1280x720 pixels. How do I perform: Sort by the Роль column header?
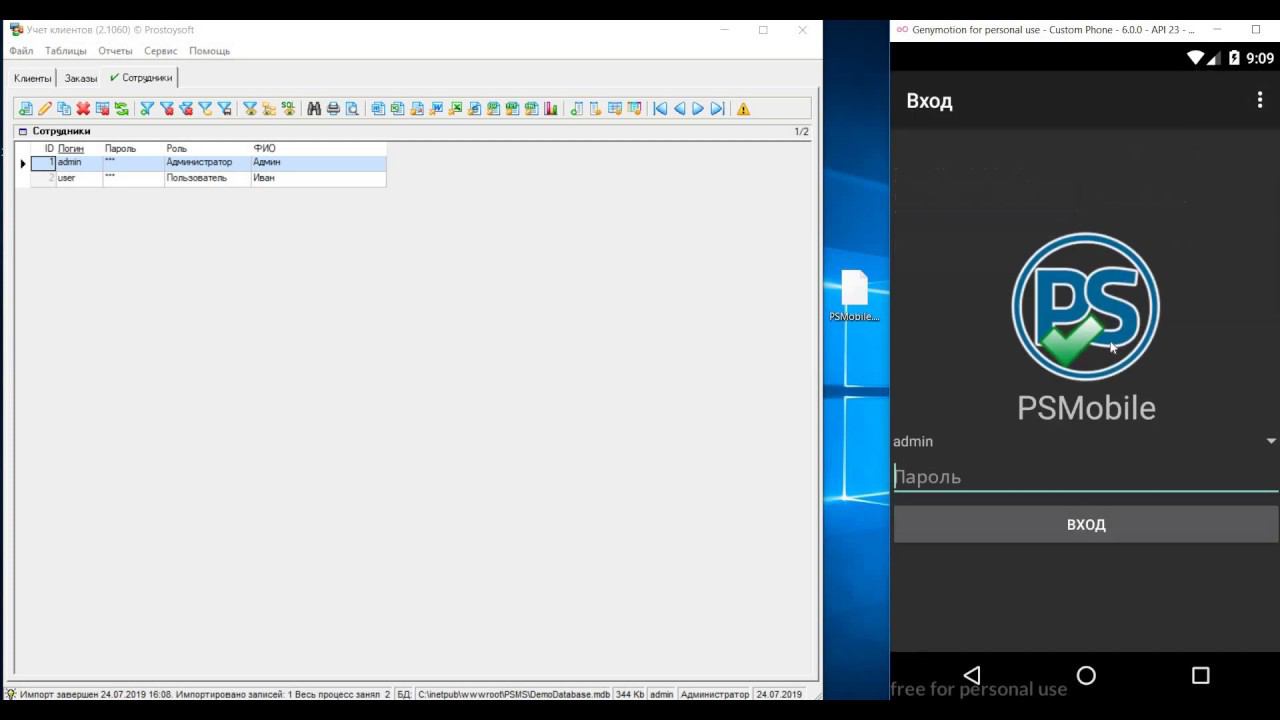tap(177, 148)
